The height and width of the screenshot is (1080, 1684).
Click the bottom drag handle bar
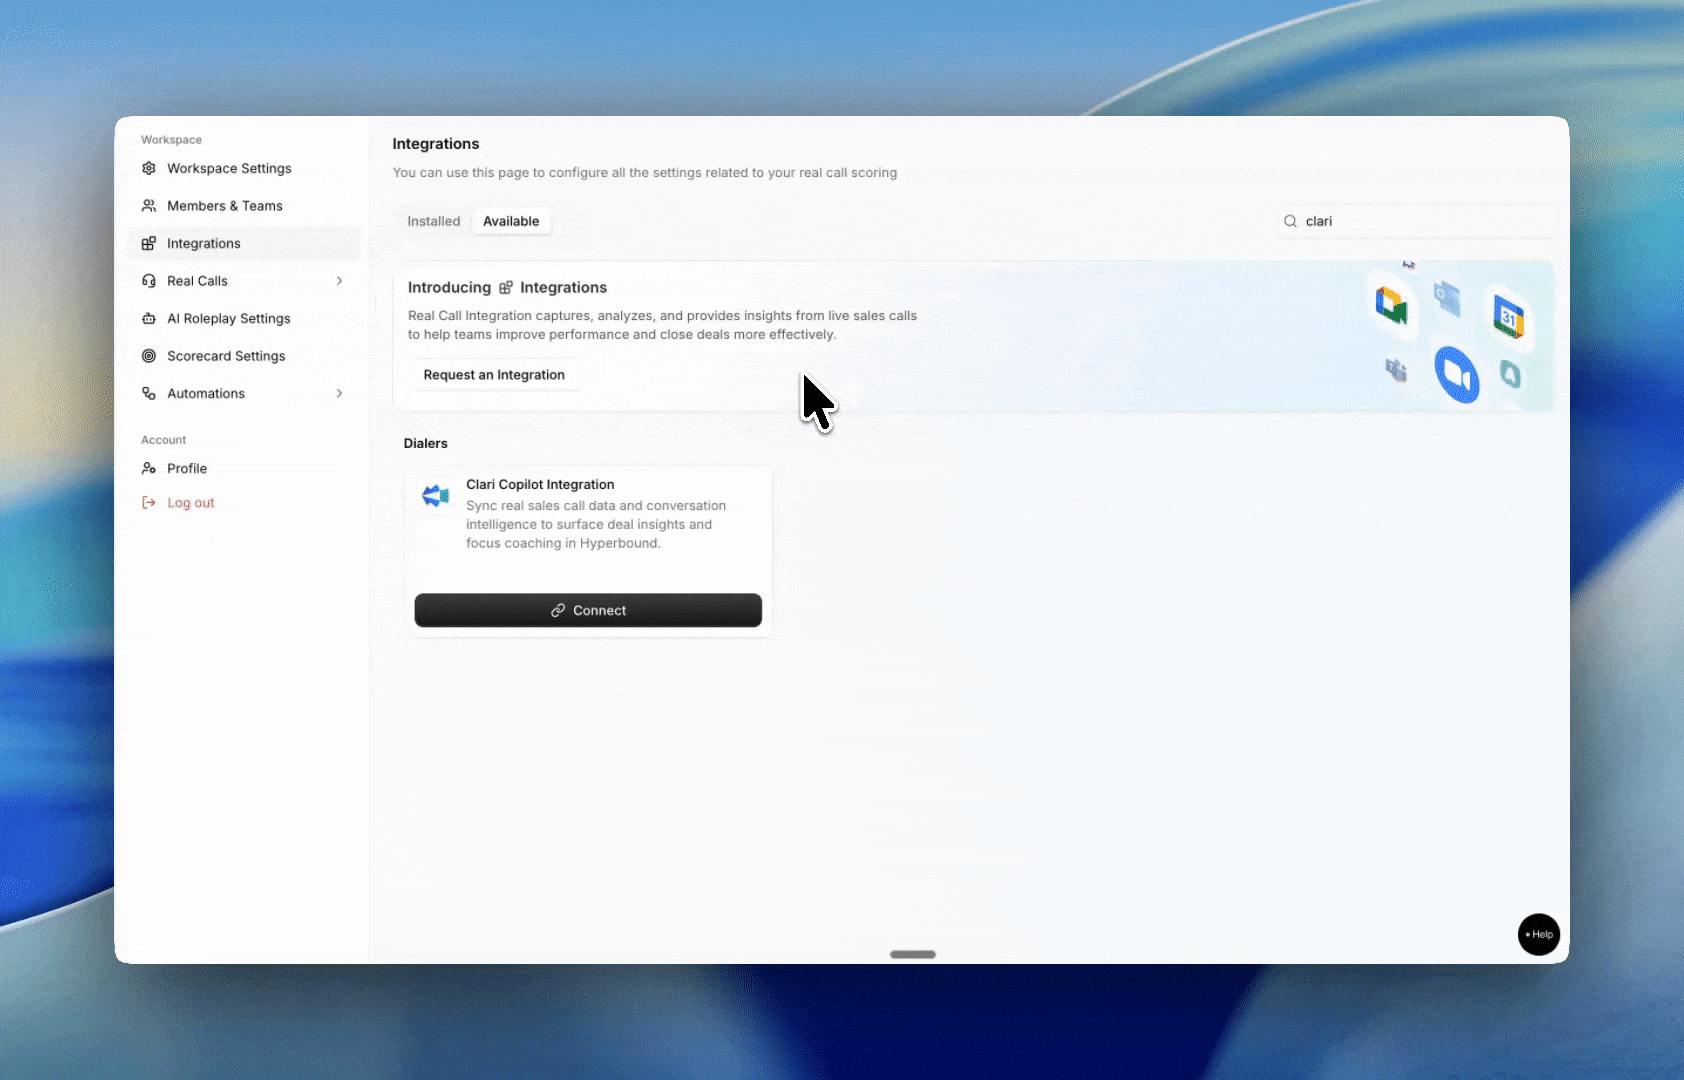913,954
